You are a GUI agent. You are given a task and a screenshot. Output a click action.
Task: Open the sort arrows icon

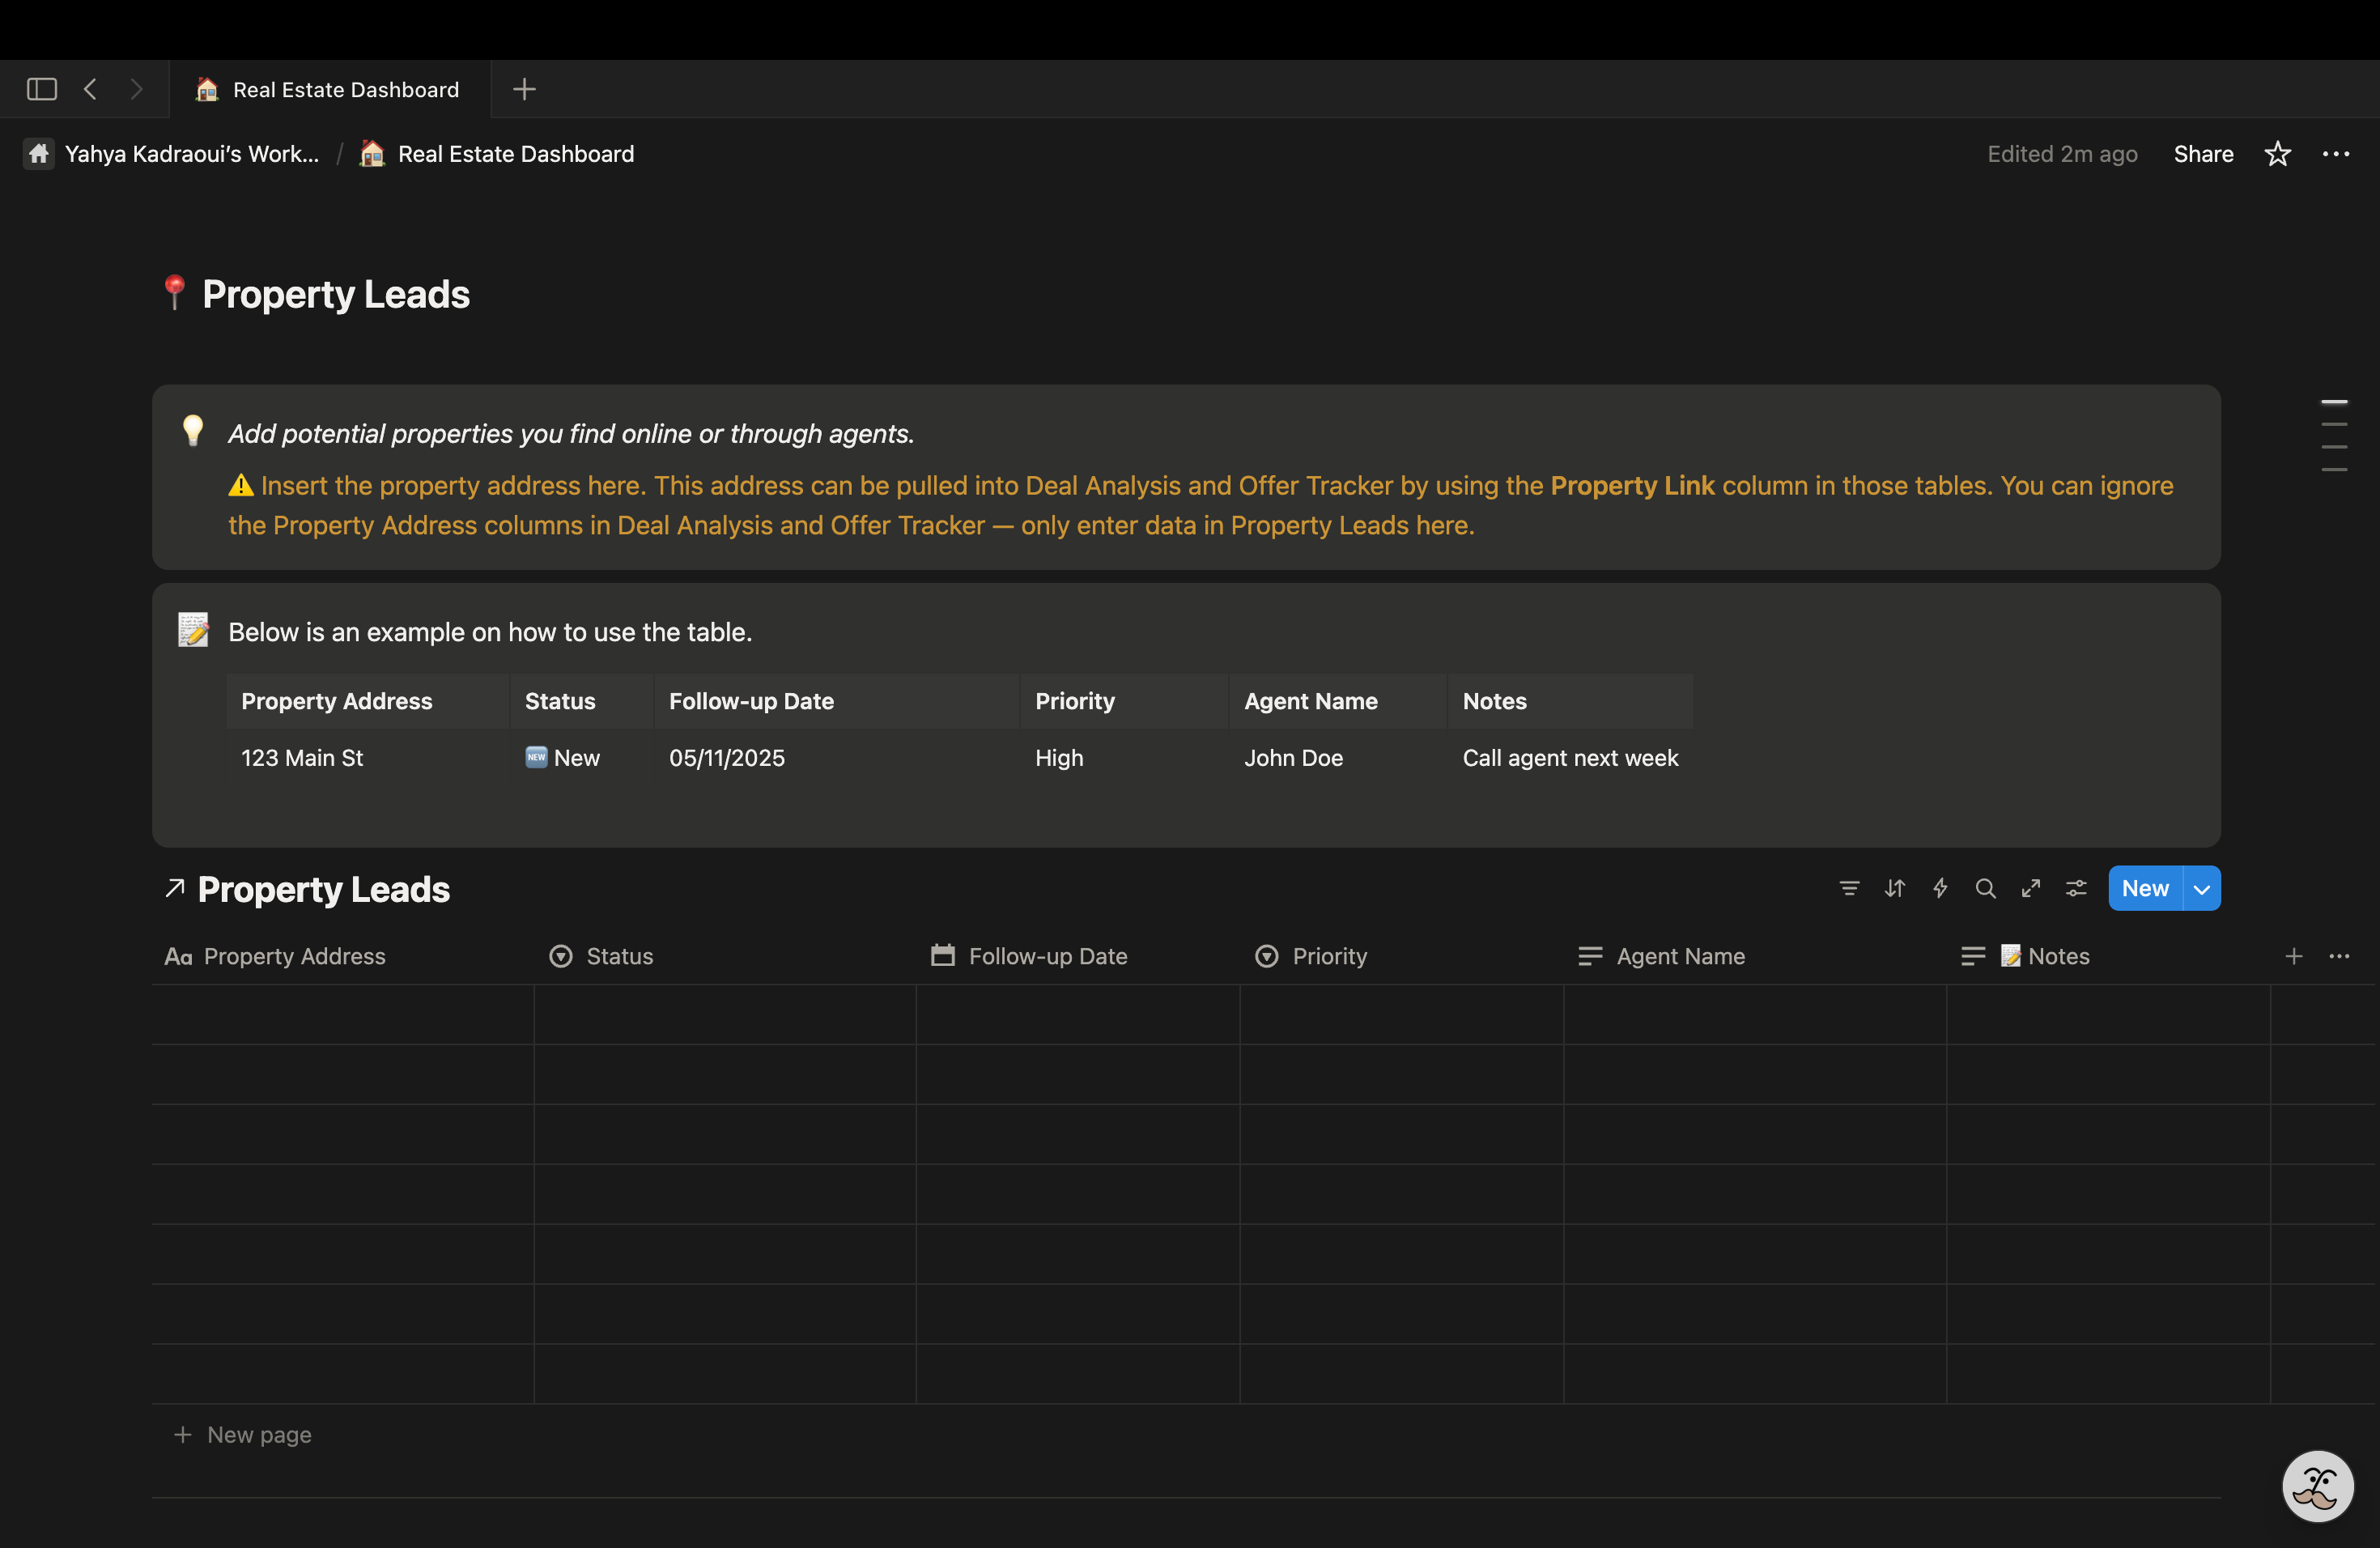[x=1894, y=888]
